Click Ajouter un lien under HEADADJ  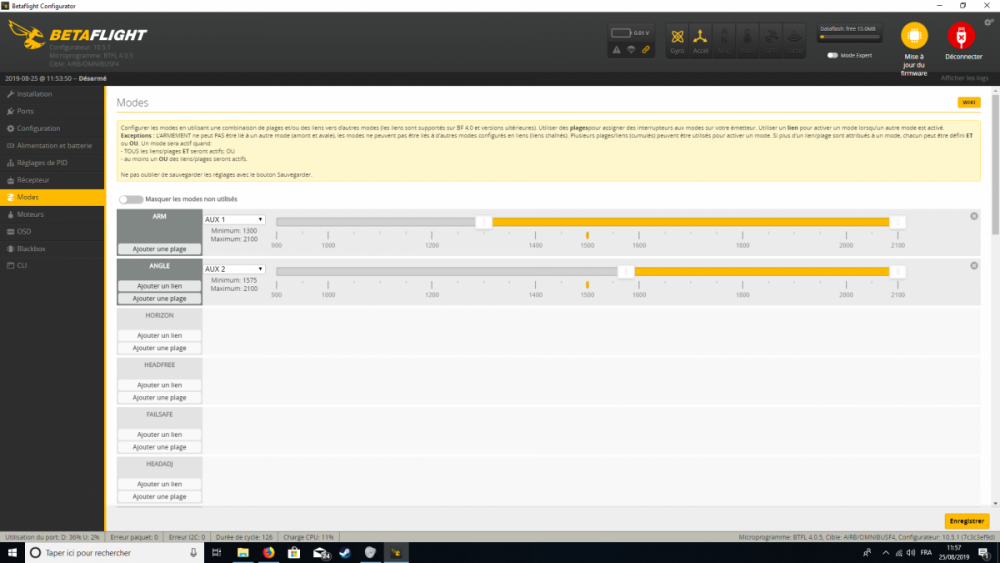coord(159,484)
